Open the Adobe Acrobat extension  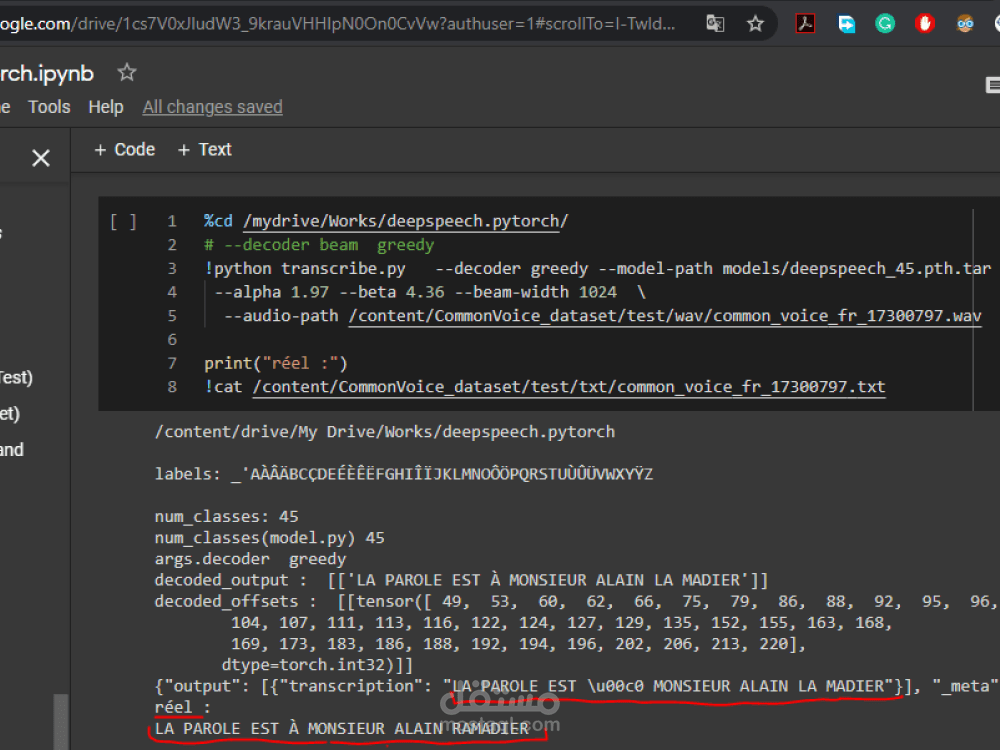pyautogui.click(x=805, y=24)
